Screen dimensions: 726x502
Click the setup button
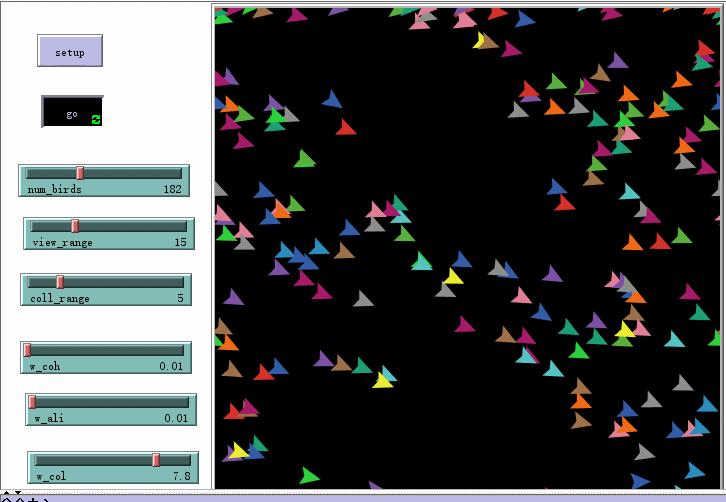click(x=70, y=50)
